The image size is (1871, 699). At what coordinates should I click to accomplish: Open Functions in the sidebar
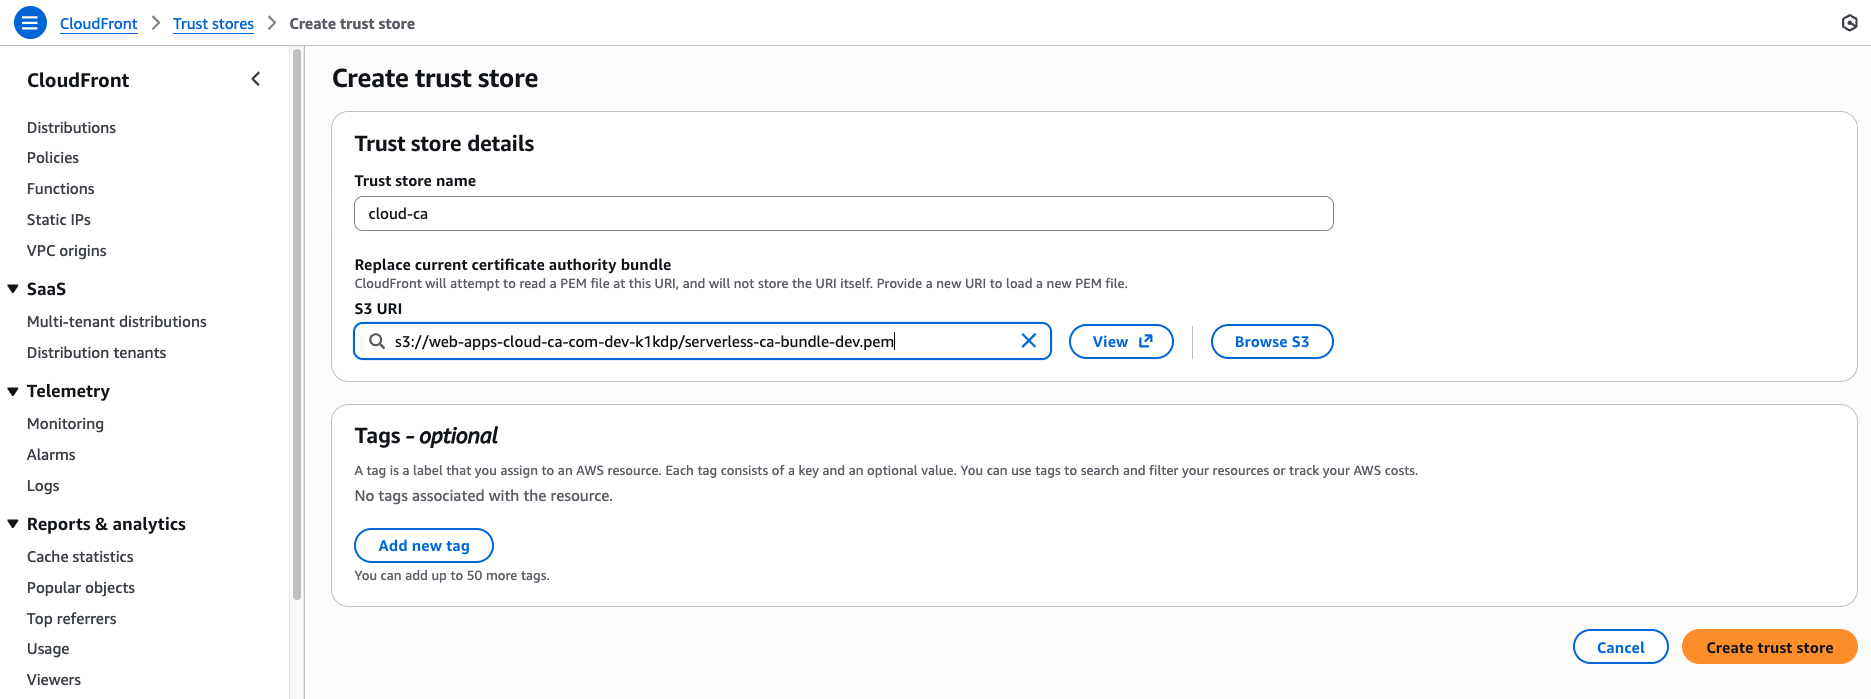click(x=61, y=188)
